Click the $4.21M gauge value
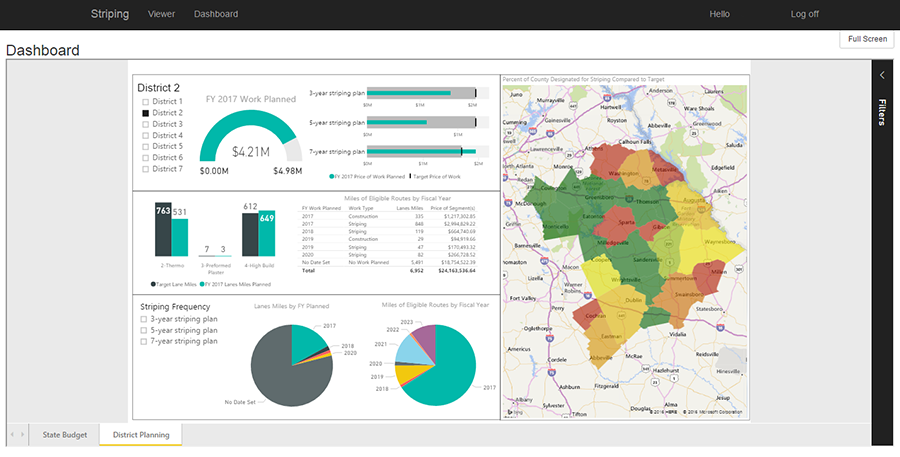 tap(251, 152)
